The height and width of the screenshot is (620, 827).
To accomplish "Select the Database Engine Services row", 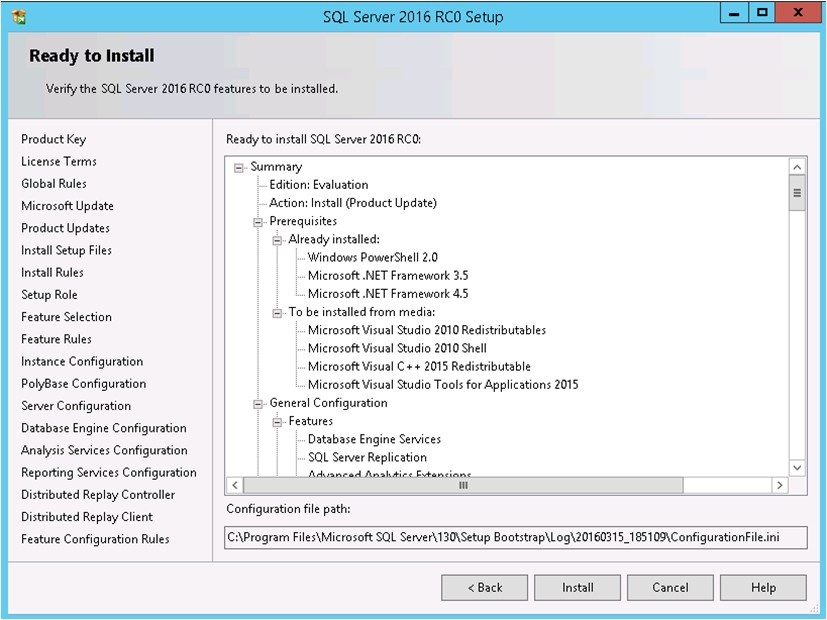I will 374,439.
